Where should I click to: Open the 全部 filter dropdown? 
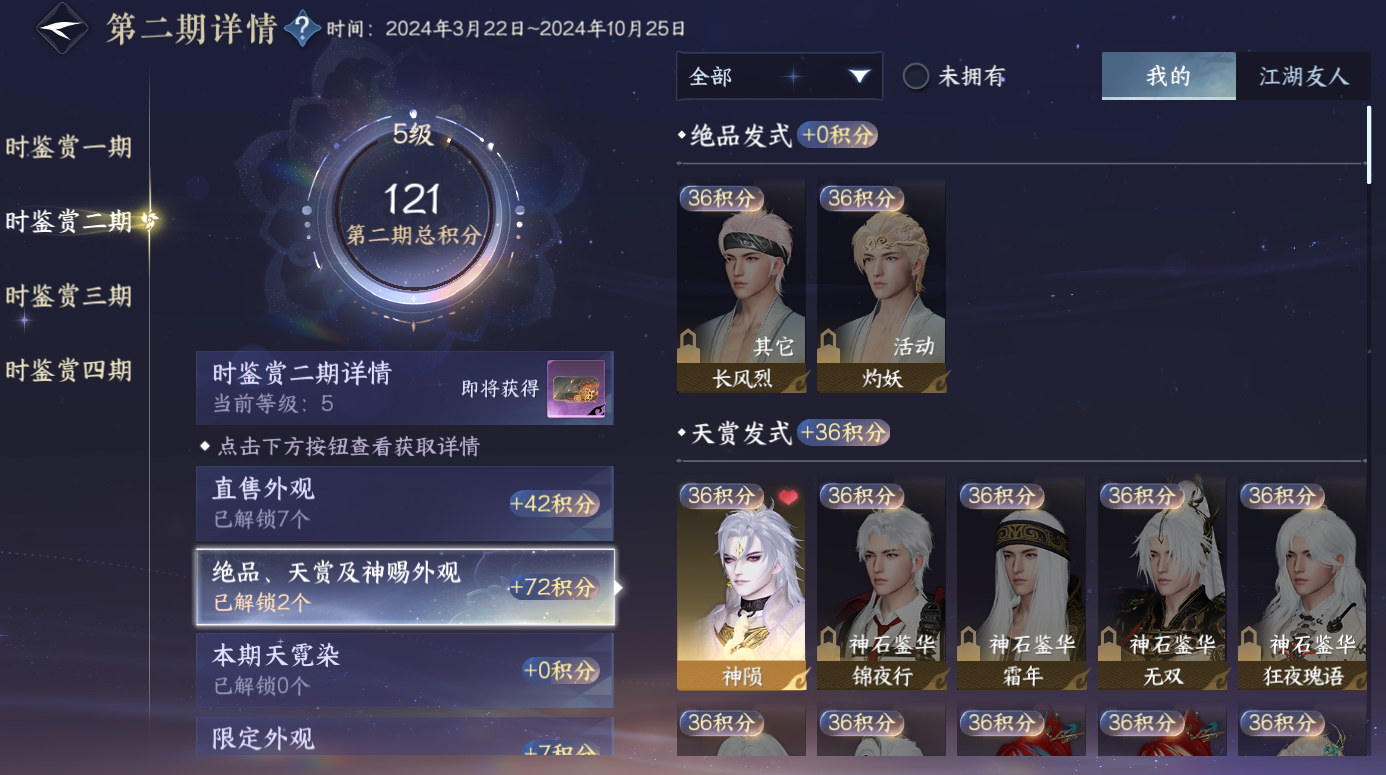click(780, 77)
